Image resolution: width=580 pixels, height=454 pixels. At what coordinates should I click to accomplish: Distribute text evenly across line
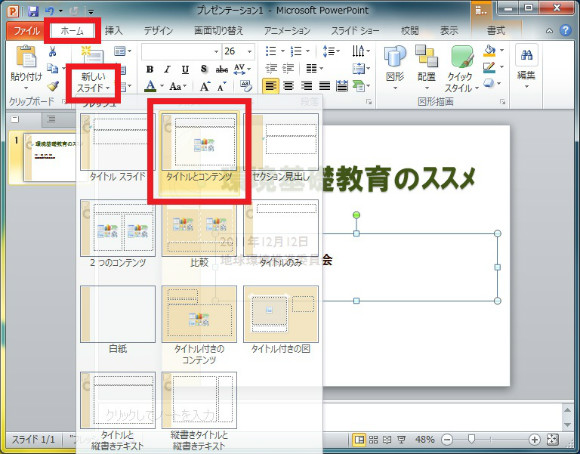(x=342, y=86)
